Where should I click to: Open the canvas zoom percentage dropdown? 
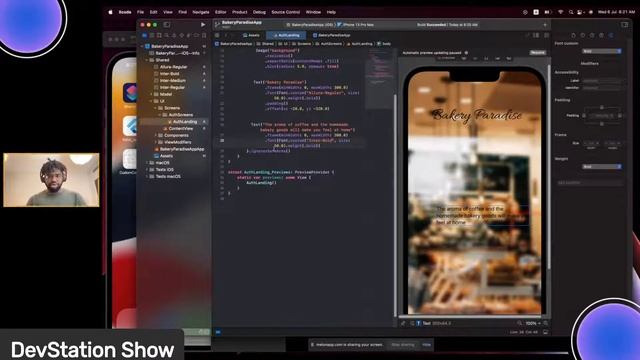pos(533,323)
